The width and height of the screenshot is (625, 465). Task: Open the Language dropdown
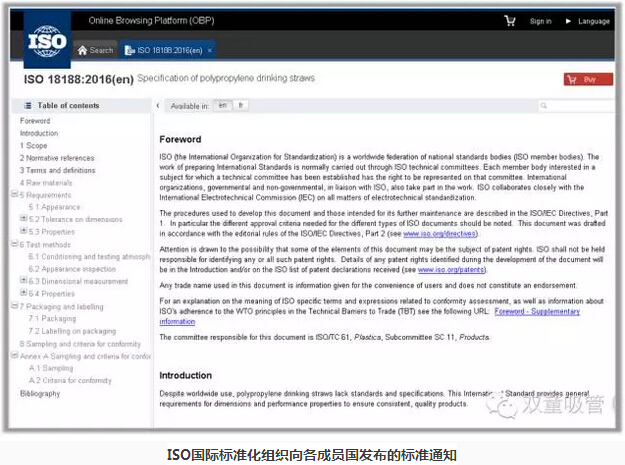click(x=588, y=21)
